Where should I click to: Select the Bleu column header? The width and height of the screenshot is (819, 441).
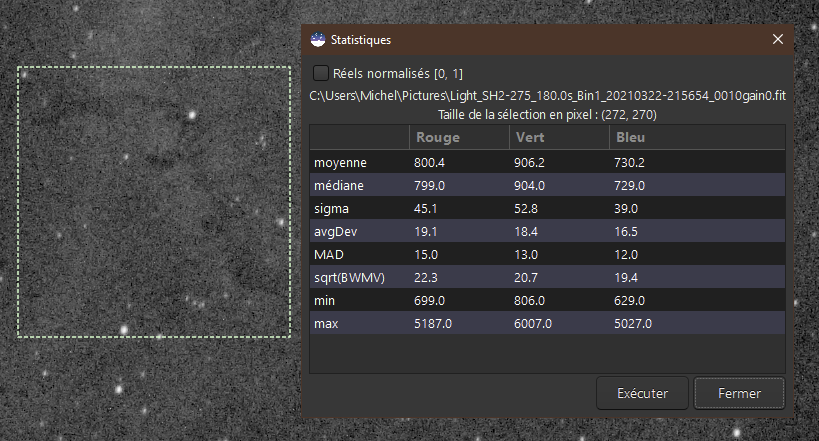click(630, 137)
